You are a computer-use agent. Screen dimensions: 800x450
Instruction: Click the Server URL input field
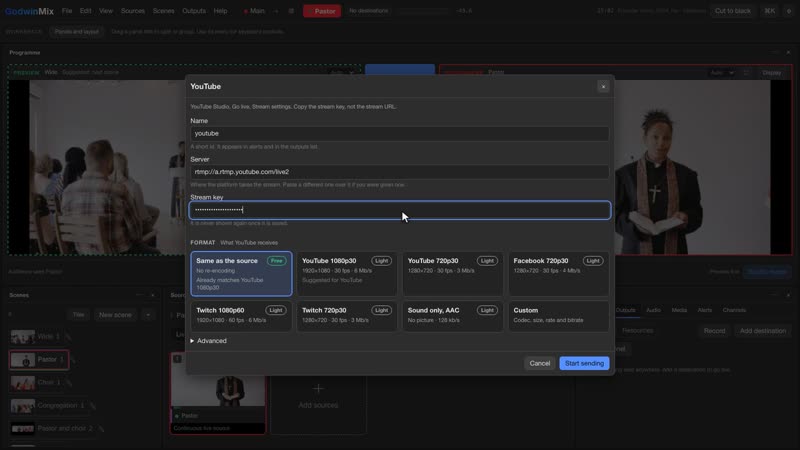click(399, 172)
